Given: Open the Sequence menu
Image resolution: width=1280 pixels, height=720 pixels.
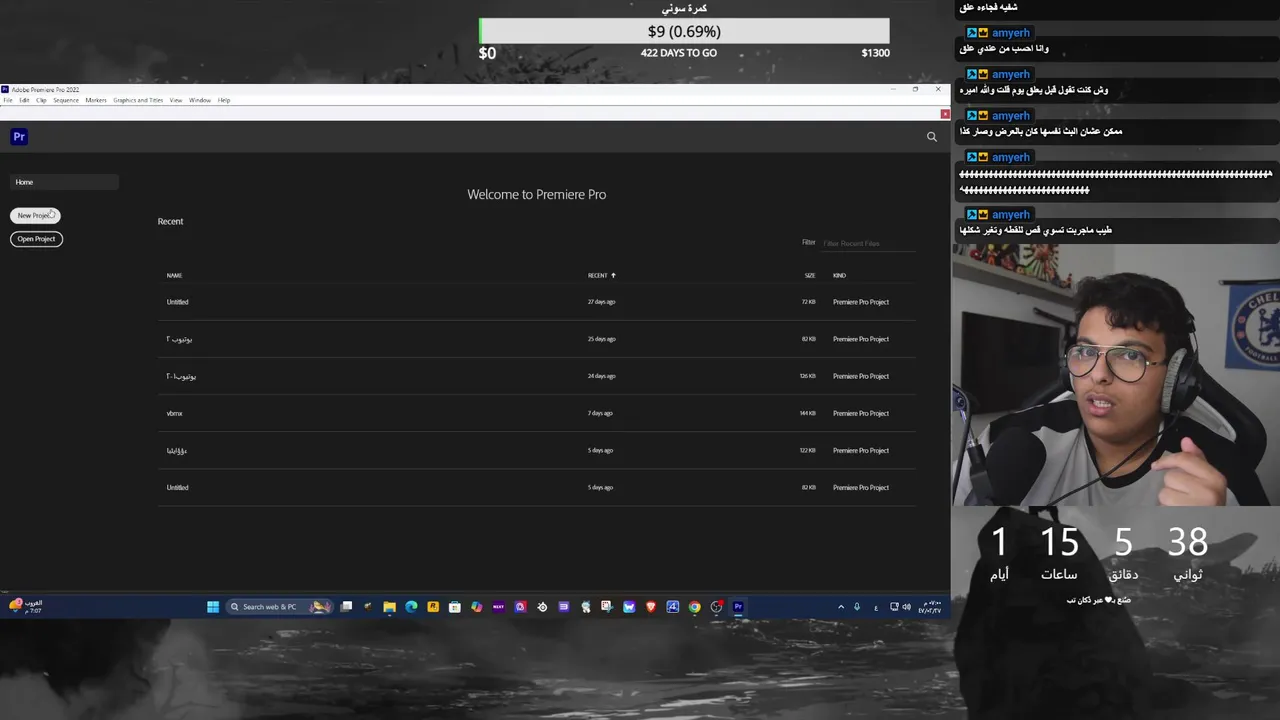Looking at the screenshot, I should [66, 100].
